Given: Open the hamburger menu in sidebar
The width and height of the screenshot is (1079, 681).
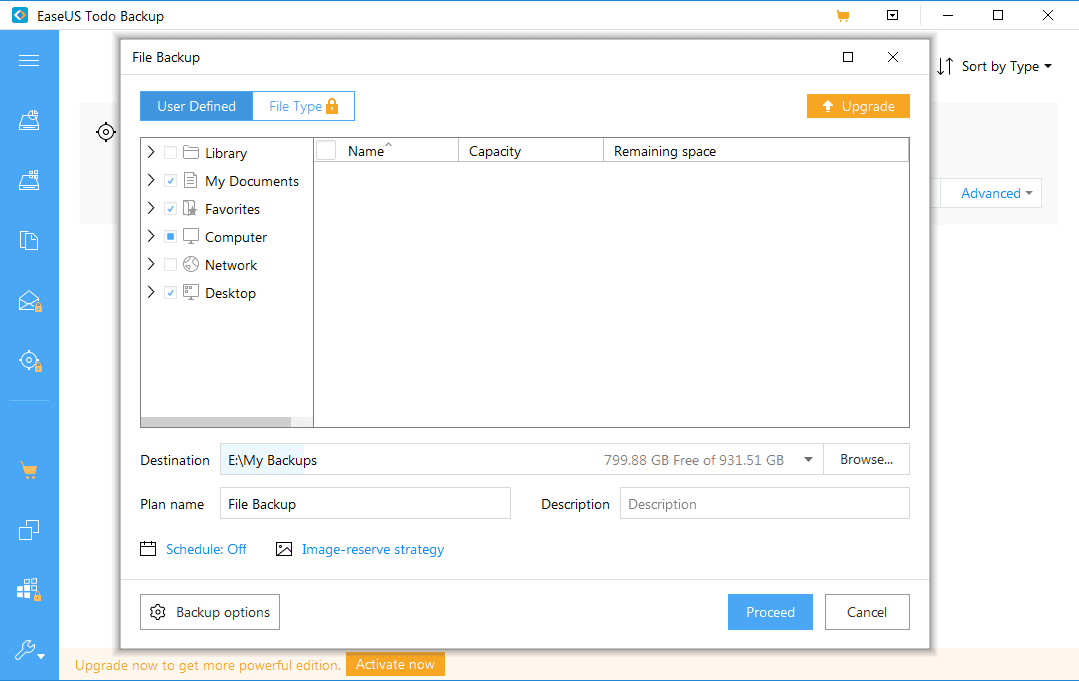Looking at the screenshot, I should 29,61.
